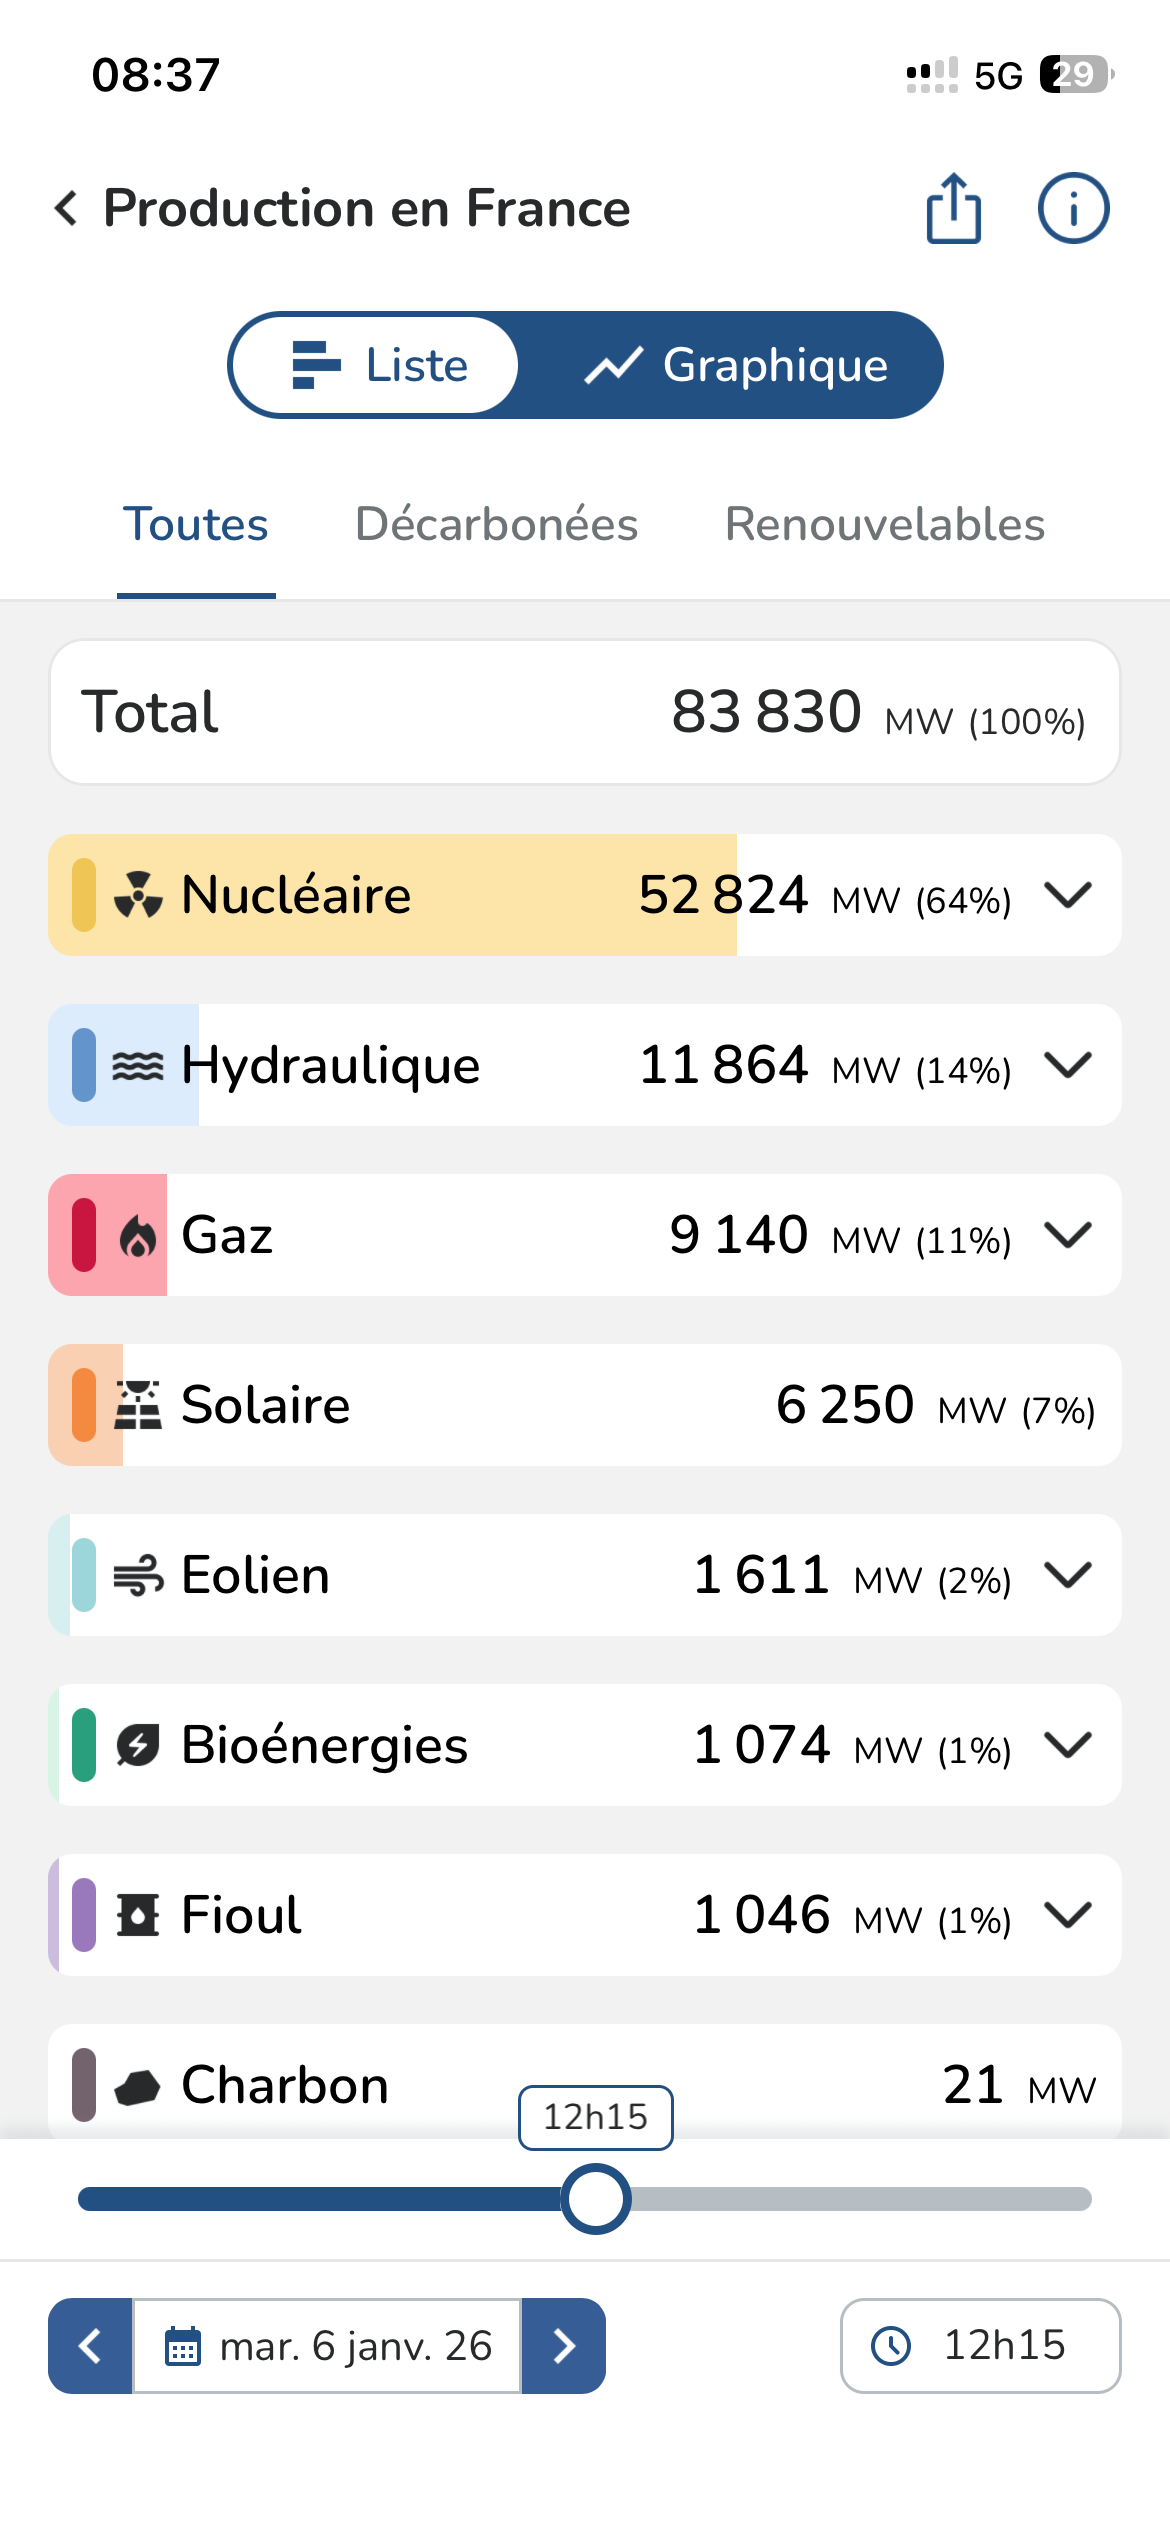Image resolution: width=1170 pixels, height=2532 pixels.
Task: Go back using the left chevron
Action: (x=66, y=208)
